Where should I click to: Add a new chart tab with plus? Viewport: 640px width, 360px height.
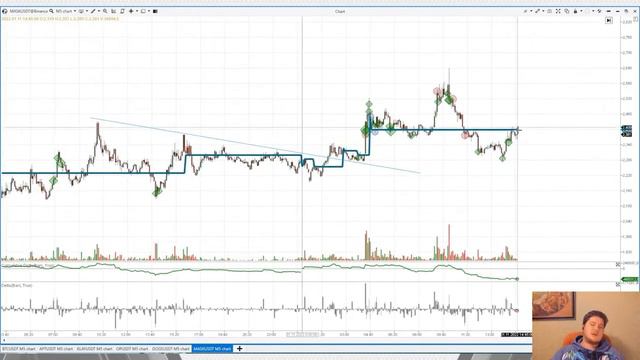(x=240, y=349)
